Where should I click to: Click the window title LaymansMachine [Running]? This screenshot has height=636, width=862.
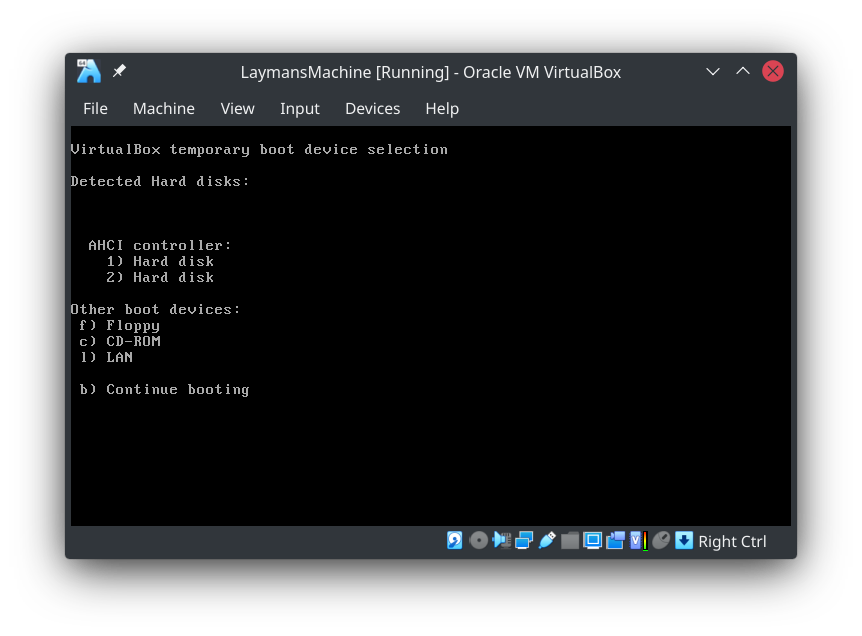coord(430,72)
